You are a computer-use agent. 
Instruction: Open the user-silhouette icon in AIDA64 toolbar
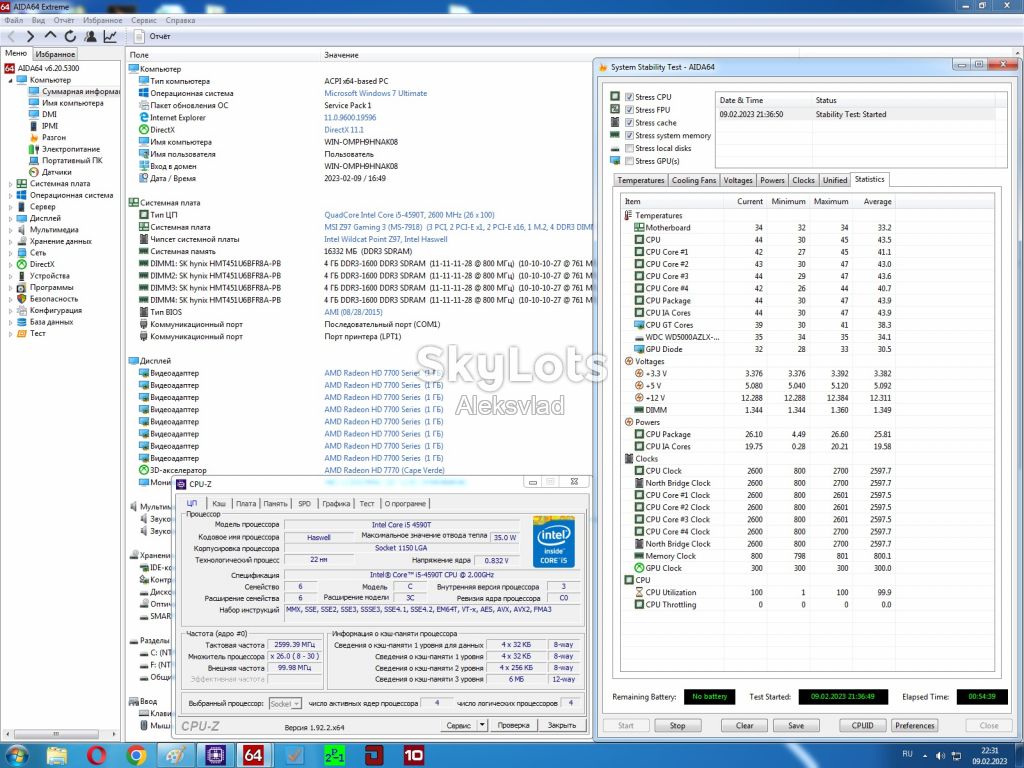[x=90, y=37]
